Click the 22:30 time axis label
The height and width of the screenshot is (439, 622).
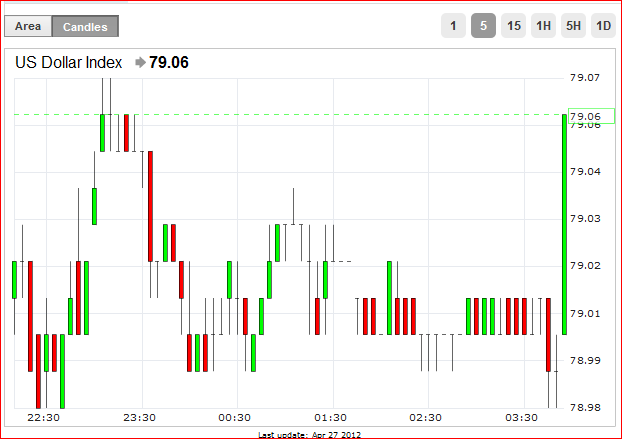44,418
